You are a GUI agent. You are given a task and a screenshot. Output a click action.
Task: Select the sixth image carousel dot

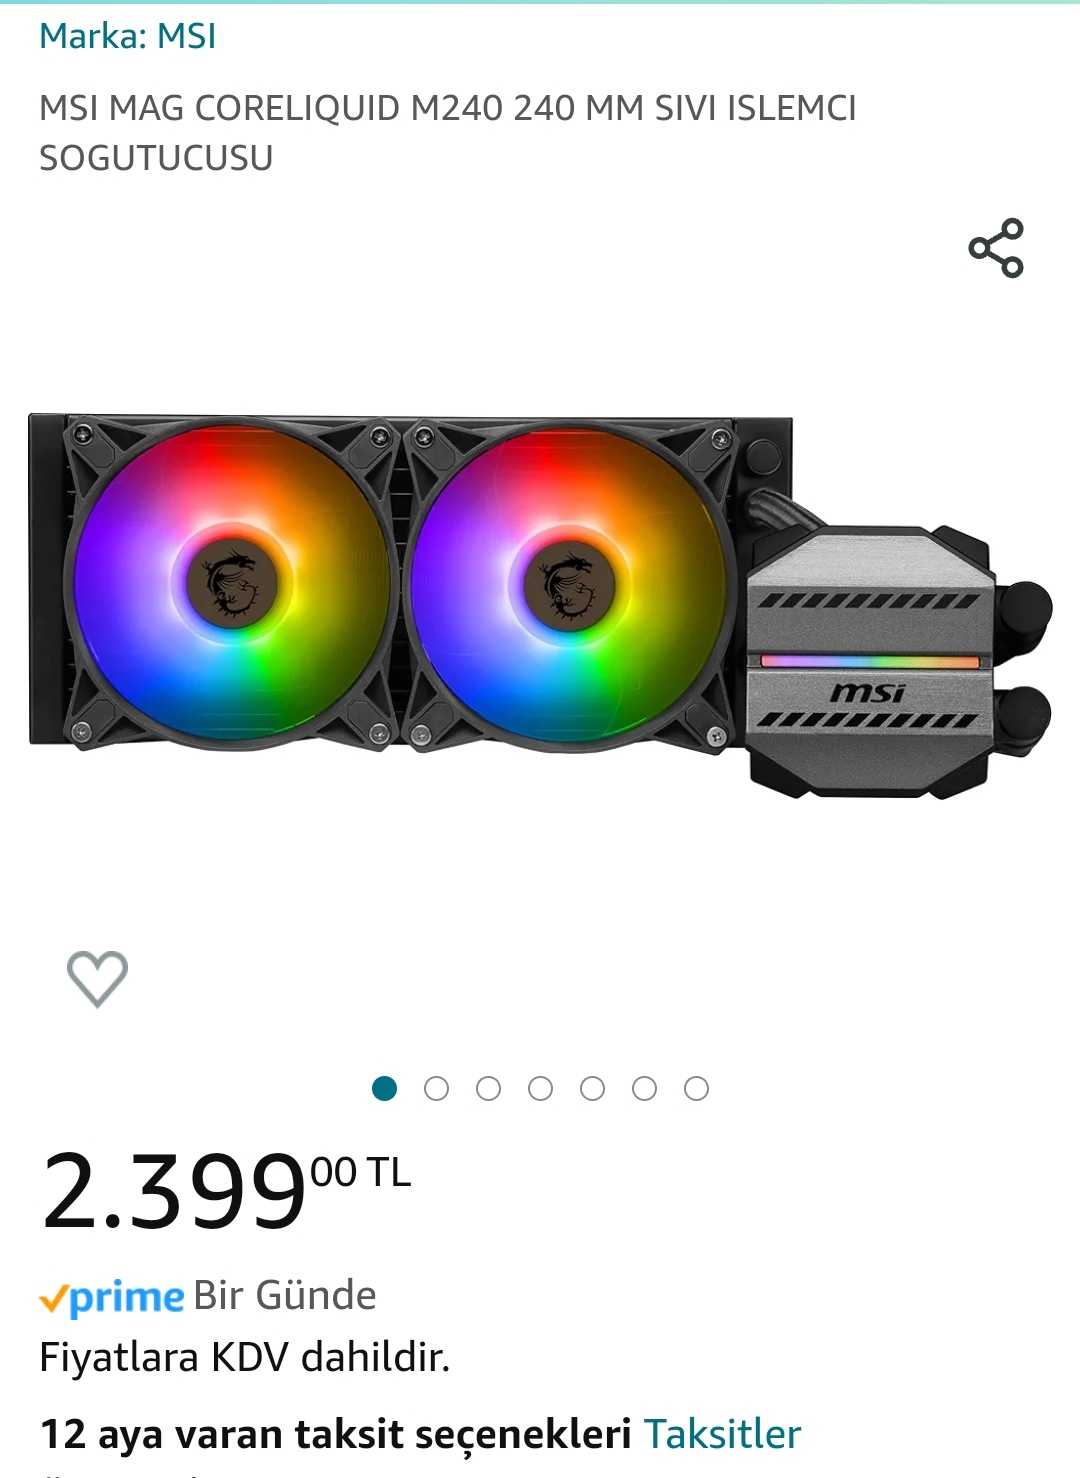coord(644,1088)
